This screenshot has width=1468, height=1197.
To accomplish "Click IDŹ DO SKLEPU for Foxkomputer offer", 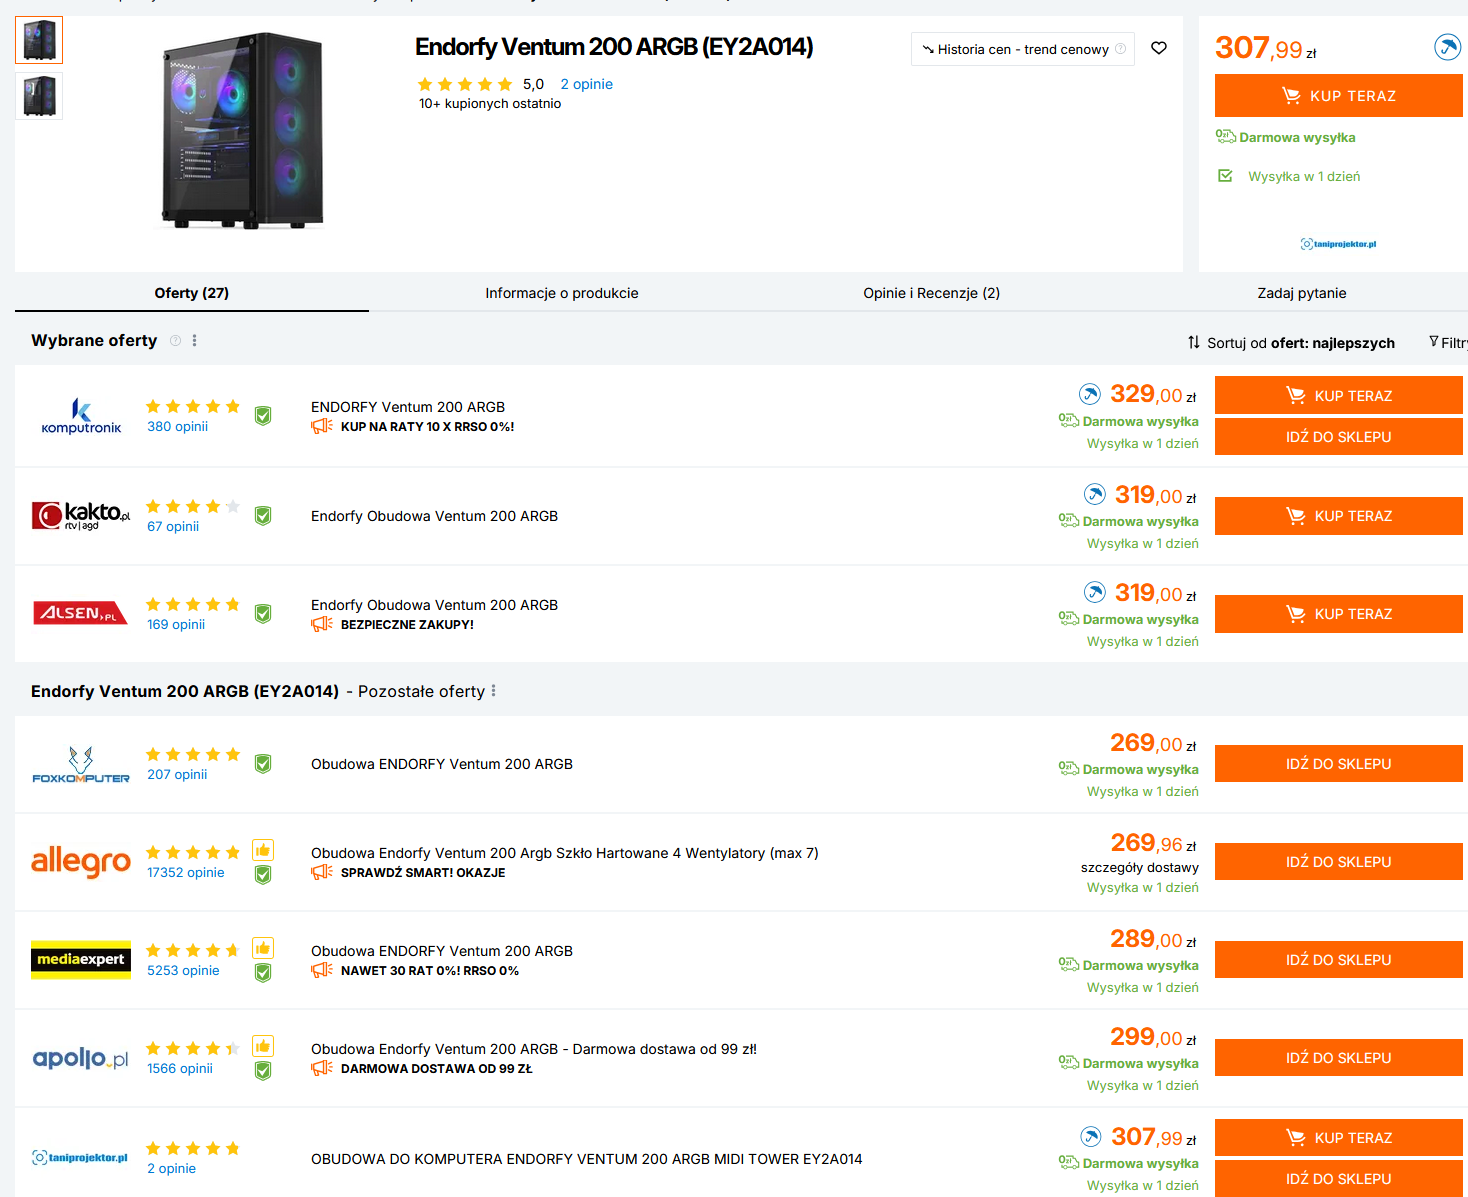I will [x=1339, y=764].
